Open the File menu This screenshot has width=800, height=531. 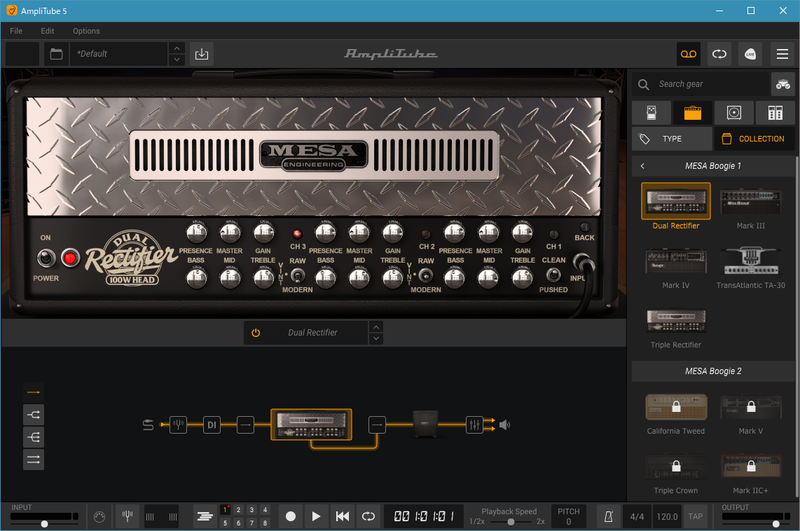(x=16, y=31)
